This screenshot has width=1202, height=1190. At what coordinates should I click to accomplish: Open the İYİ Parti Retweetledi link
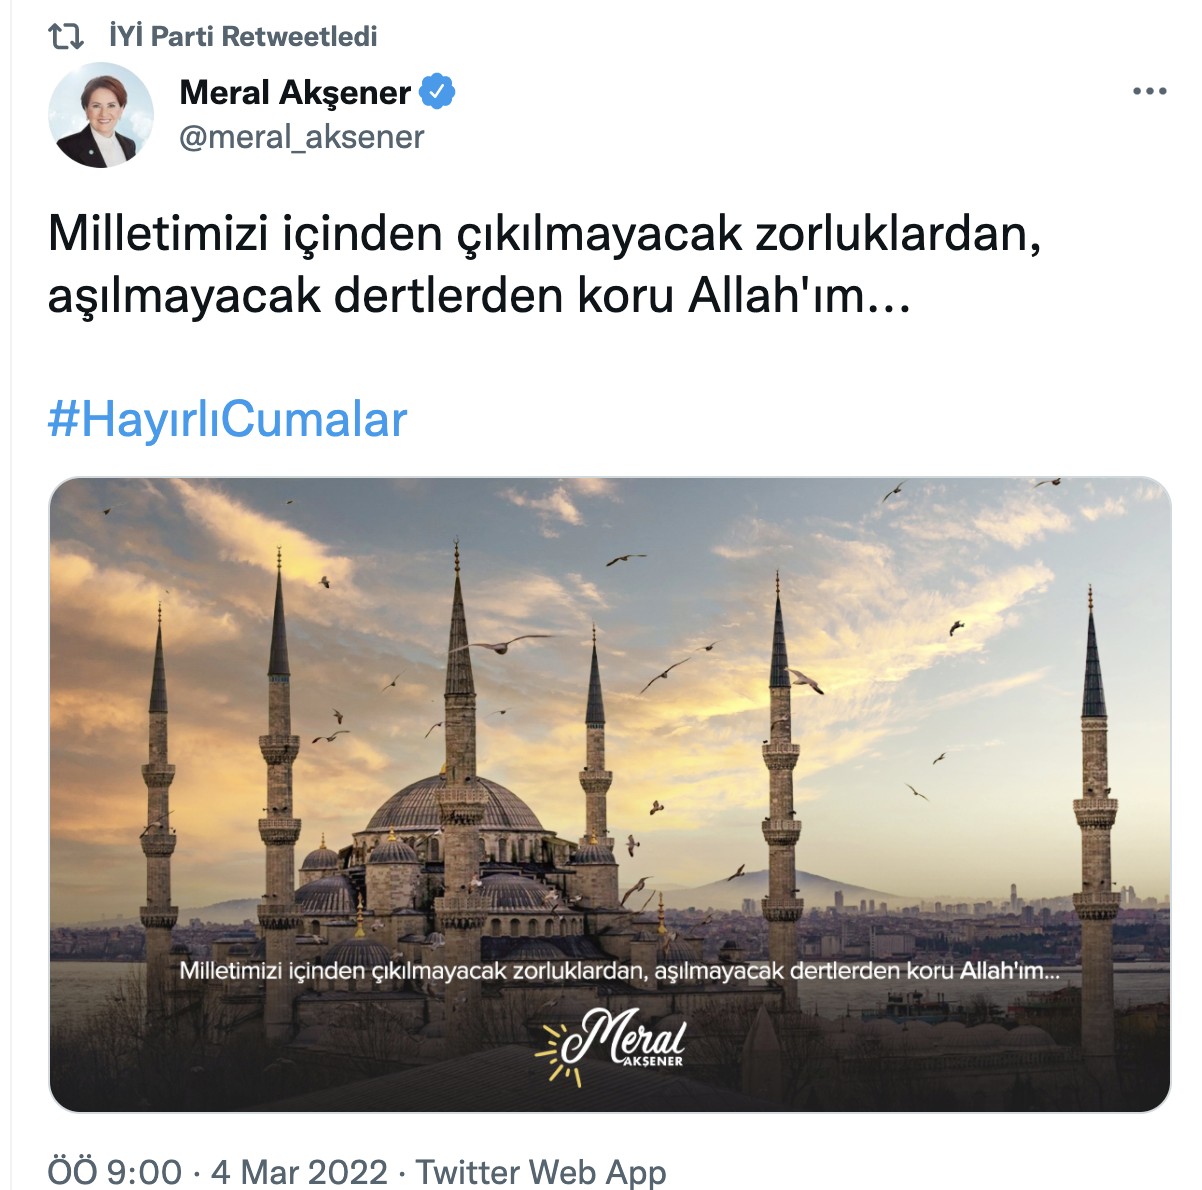[x=243, y=36]
